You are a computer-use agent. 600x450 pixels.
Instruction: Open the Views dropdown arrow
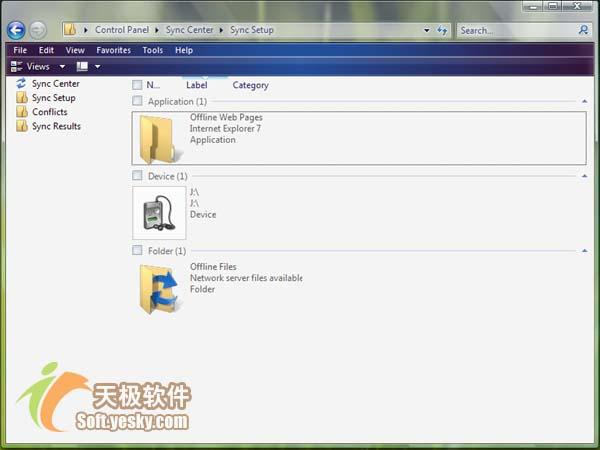62,67
